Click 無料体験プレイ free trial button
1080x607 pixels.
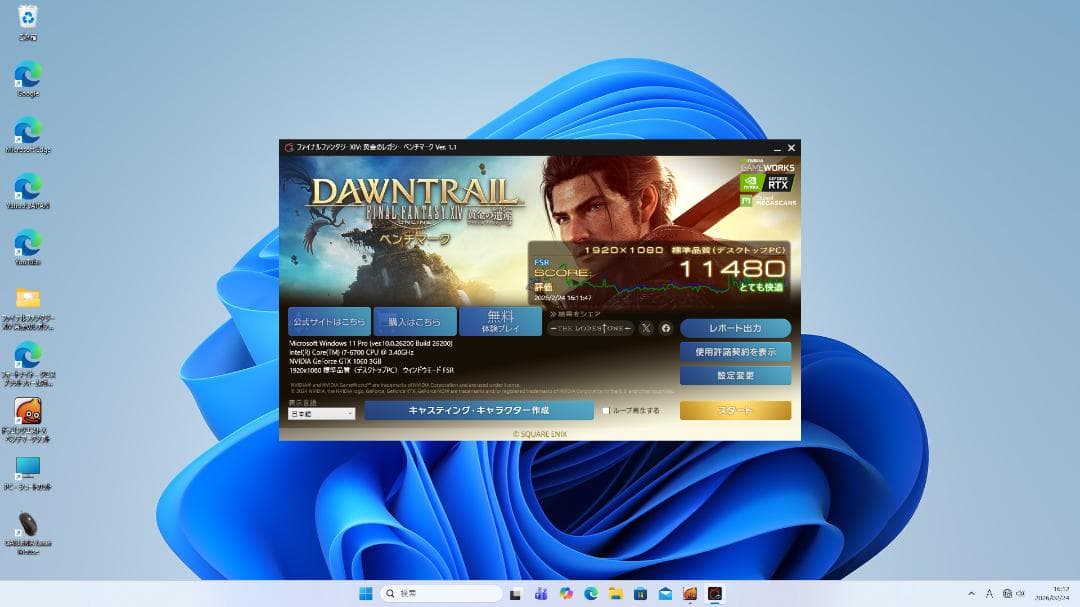(500, 322)
